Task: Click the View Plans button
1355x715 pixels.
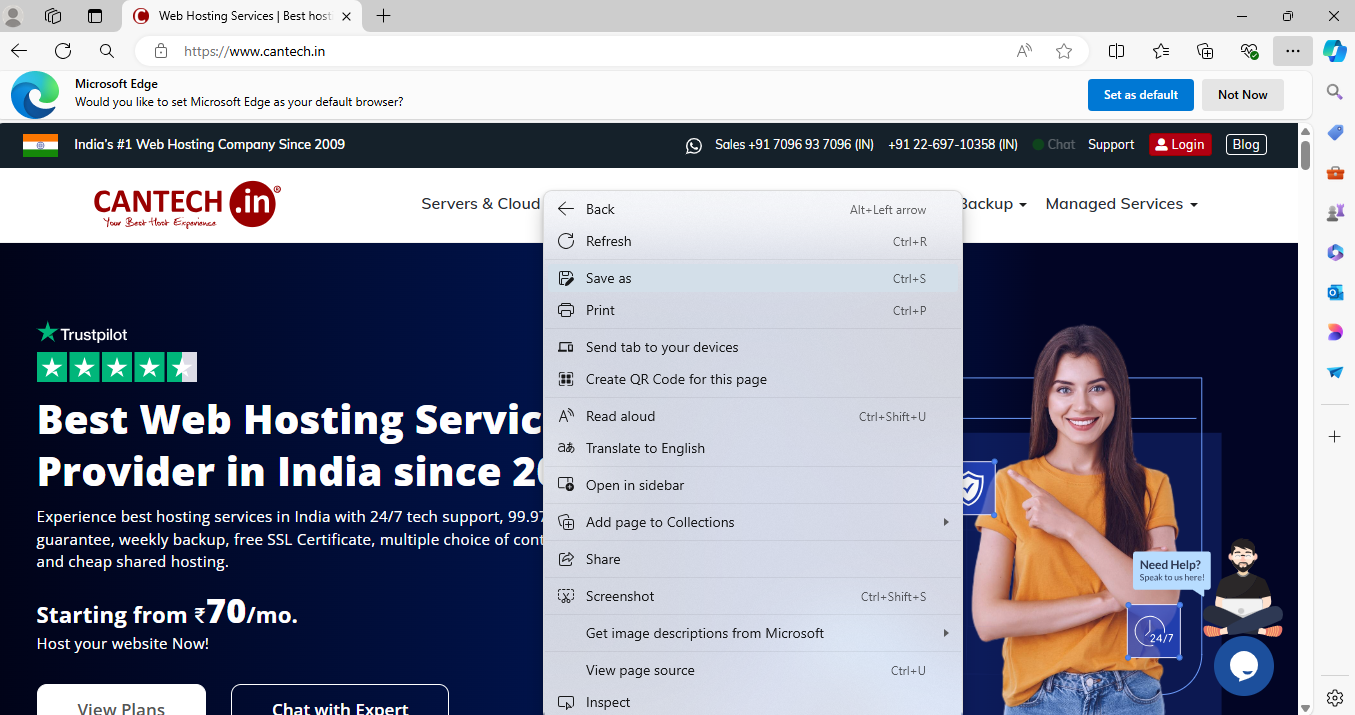Action: pos(121,700)
